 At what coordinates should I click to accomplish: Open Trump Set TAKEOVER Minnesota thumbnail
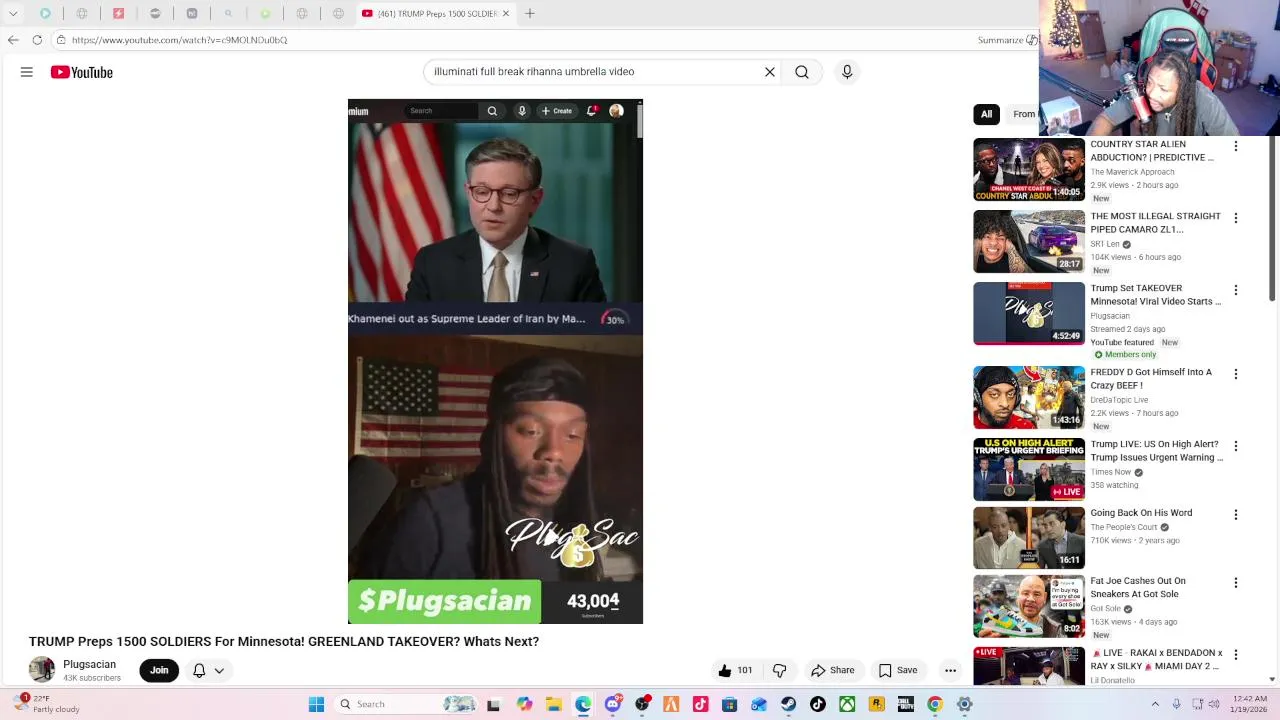tap(1029, 314)
